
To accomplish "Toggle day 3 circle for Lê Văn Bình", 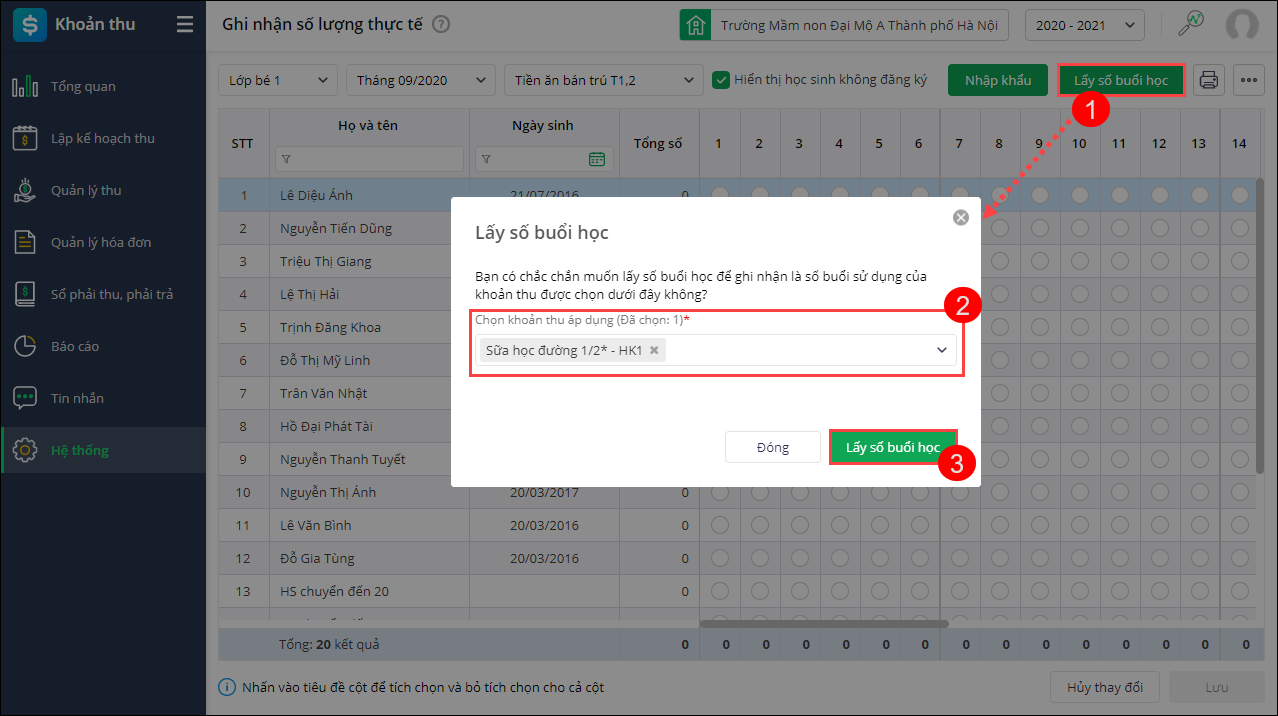I will pyautogui.click(x=799, y=525).
